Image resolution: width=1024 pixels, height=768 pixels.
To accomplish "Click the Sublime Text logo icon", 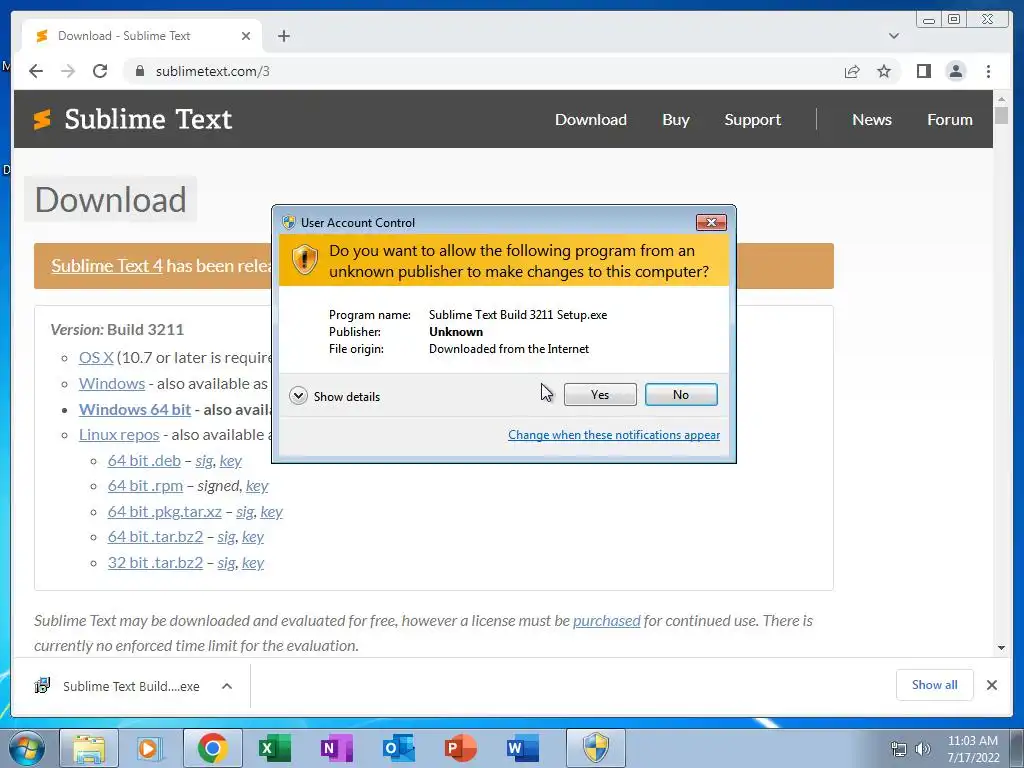I will tap(42, 120).
